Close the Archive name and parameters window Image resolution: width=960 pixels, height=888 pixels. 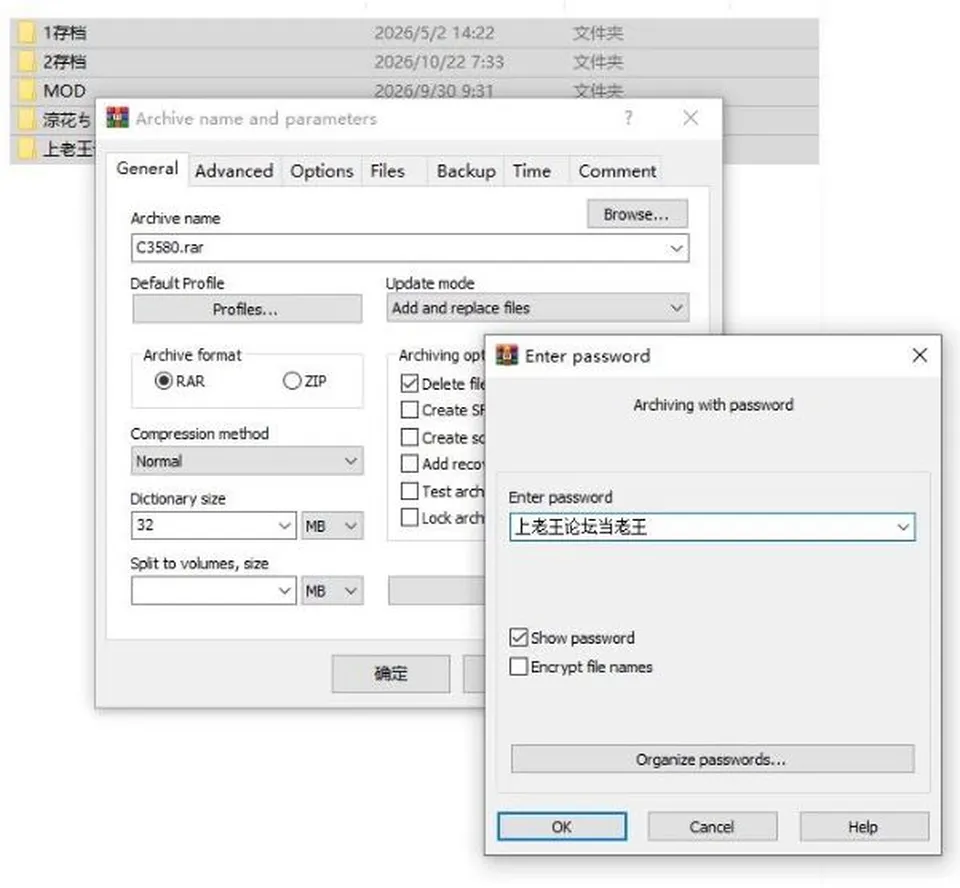click(x=691, y=118)
